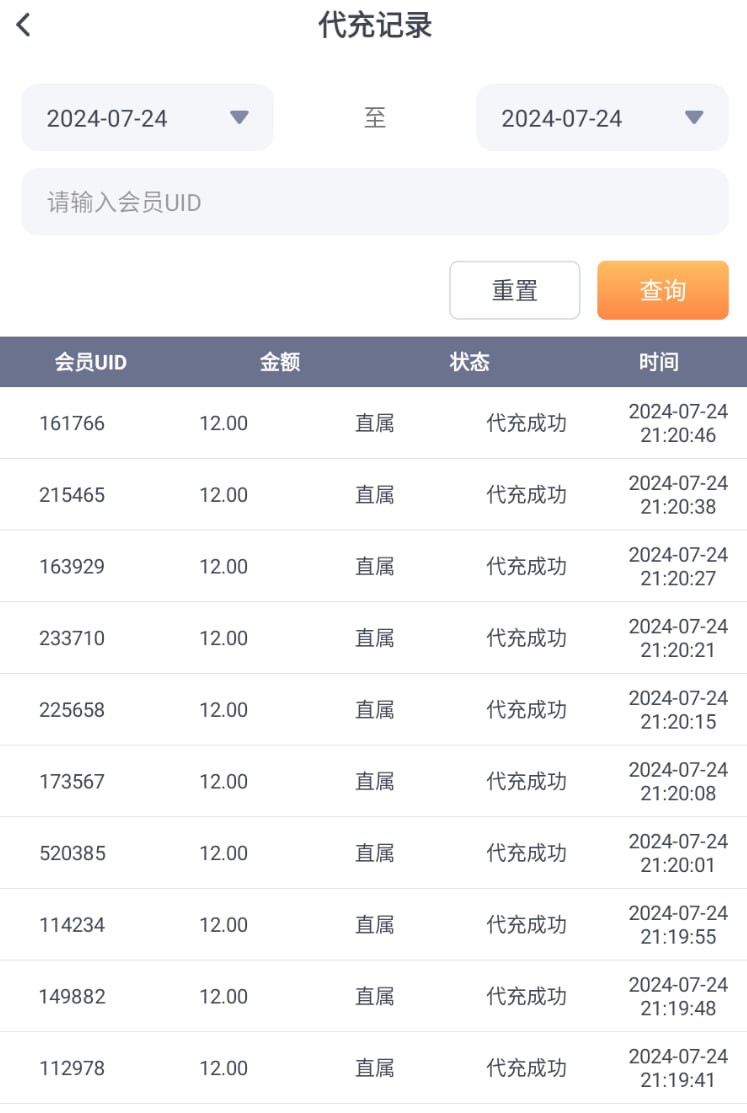This screenshot has height=1113, width=747.
Task: Select the record with UID 215465
Action: [72, 495]
